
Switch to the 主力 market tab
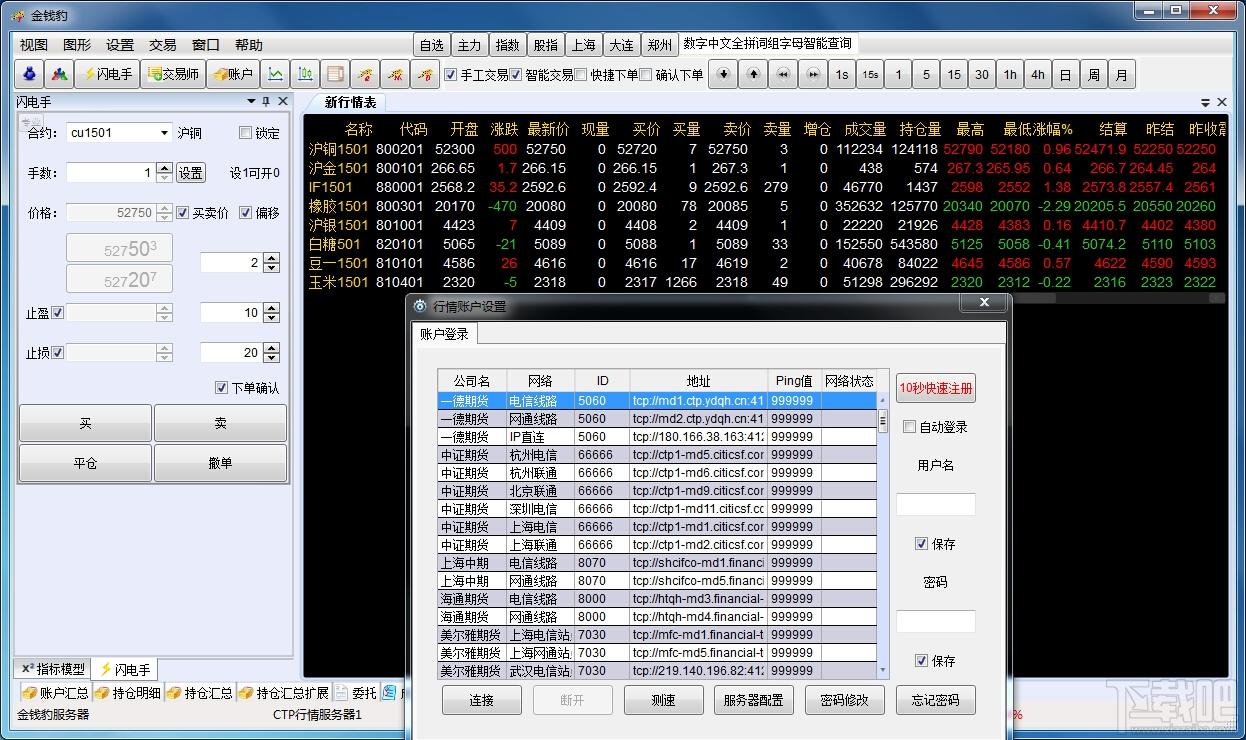click(x=469, y=45)
